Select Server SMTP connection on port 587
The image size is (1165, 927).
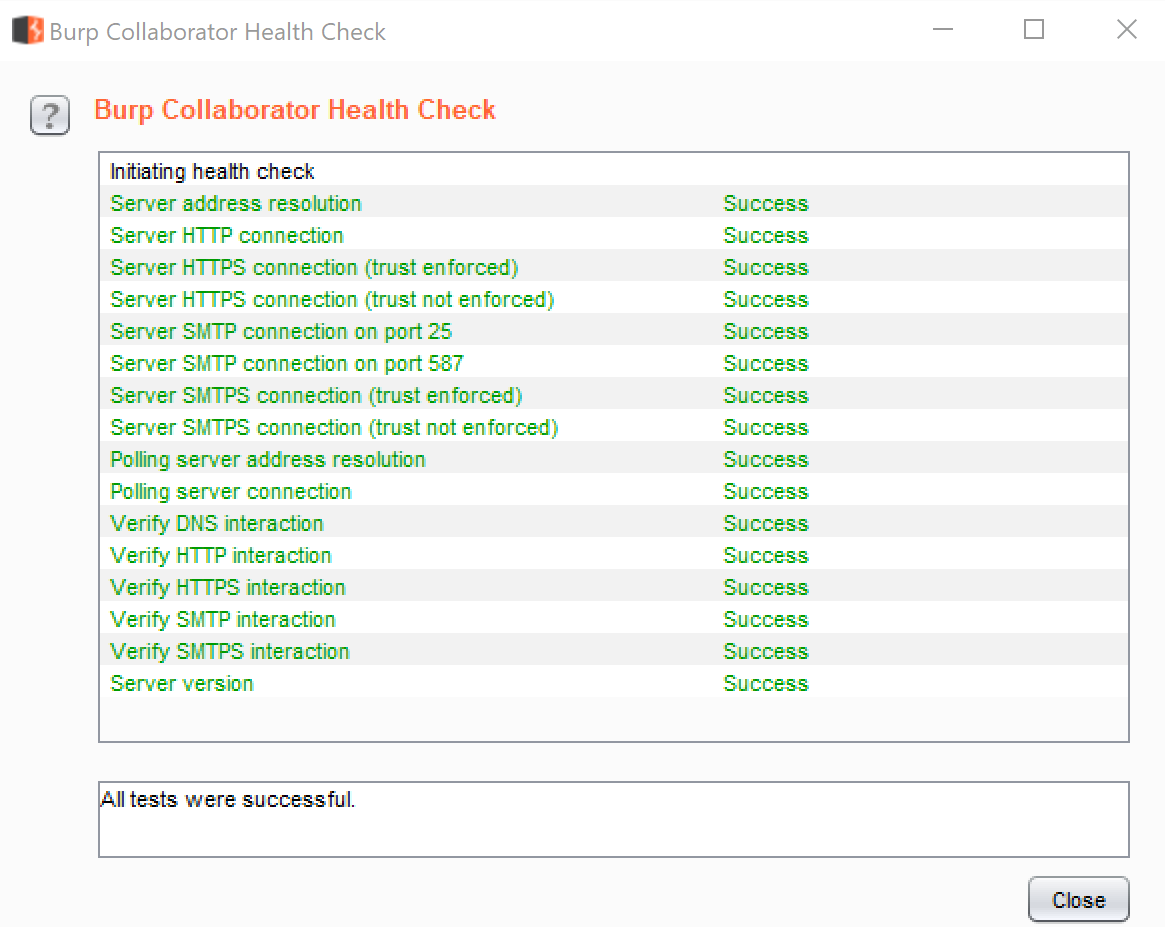tap(287, 364)
